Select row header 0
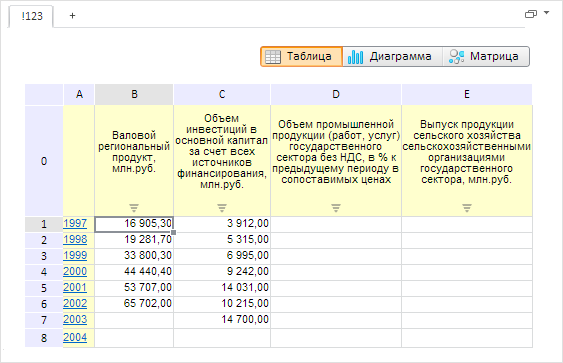The width and height of the screenshot is (563, 363). click(44, 161)
